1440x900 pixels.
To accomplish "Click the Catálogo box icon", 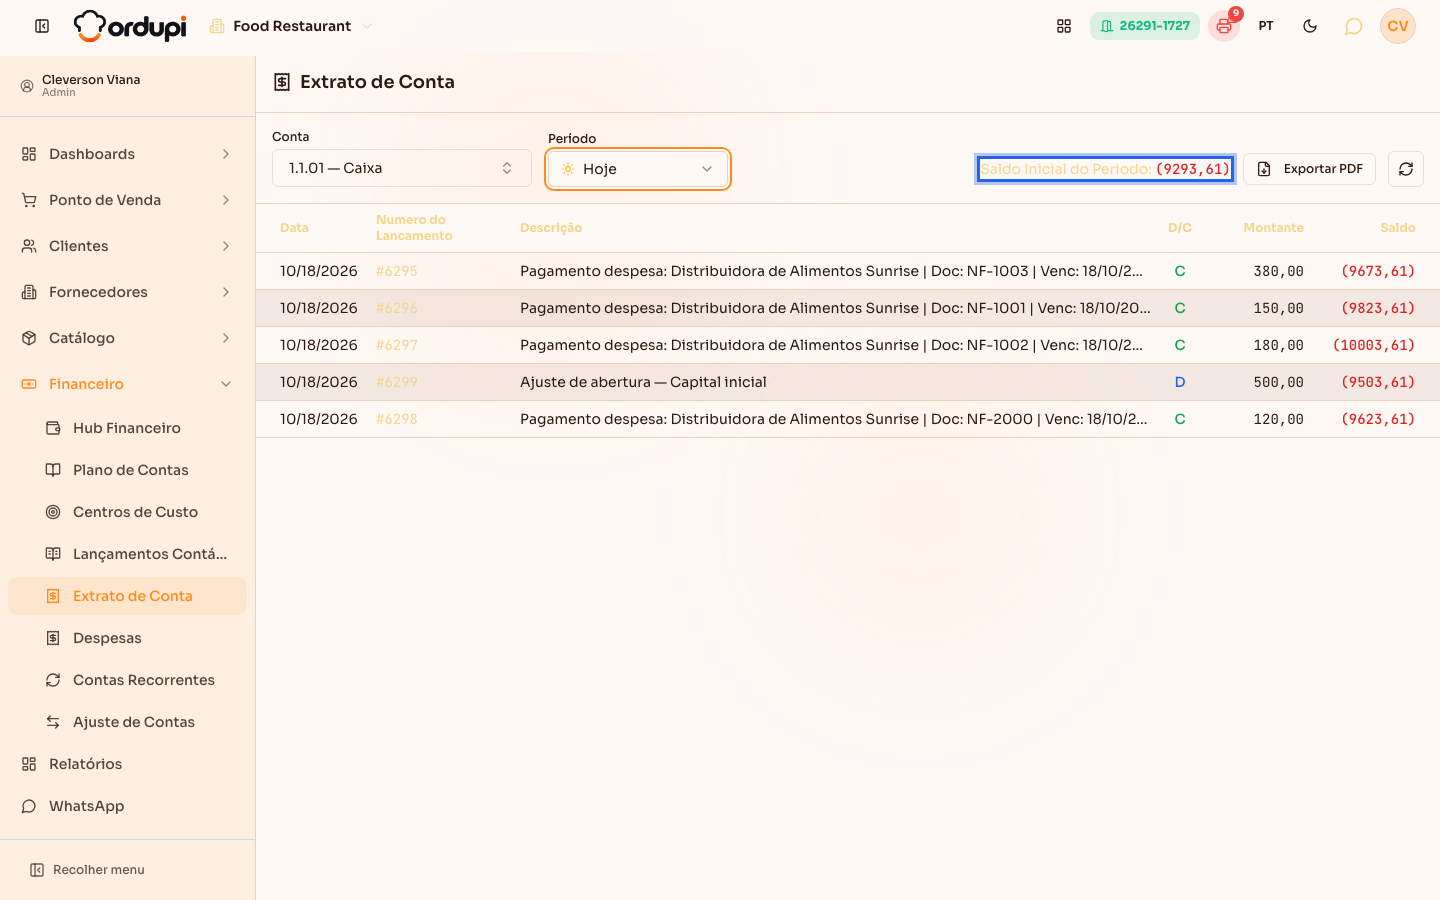I will (x=29, y=338).
